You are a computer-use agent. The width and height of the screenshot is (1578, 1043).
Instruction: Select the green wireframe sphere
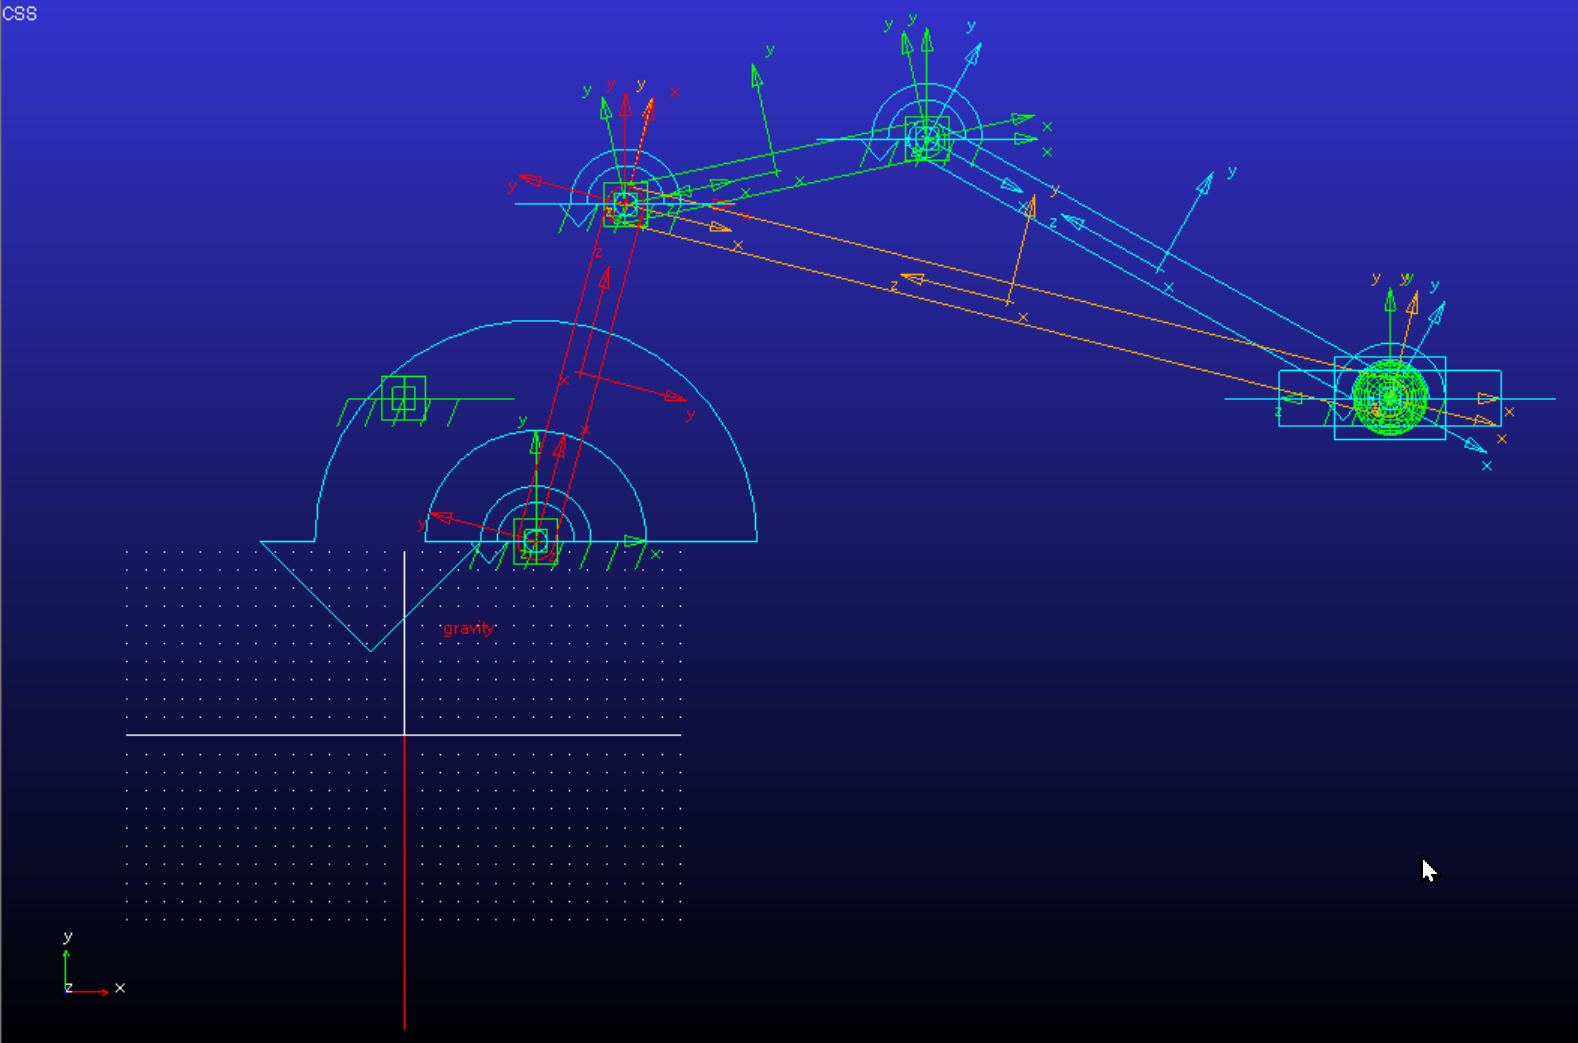click(x=1390, y=398)
